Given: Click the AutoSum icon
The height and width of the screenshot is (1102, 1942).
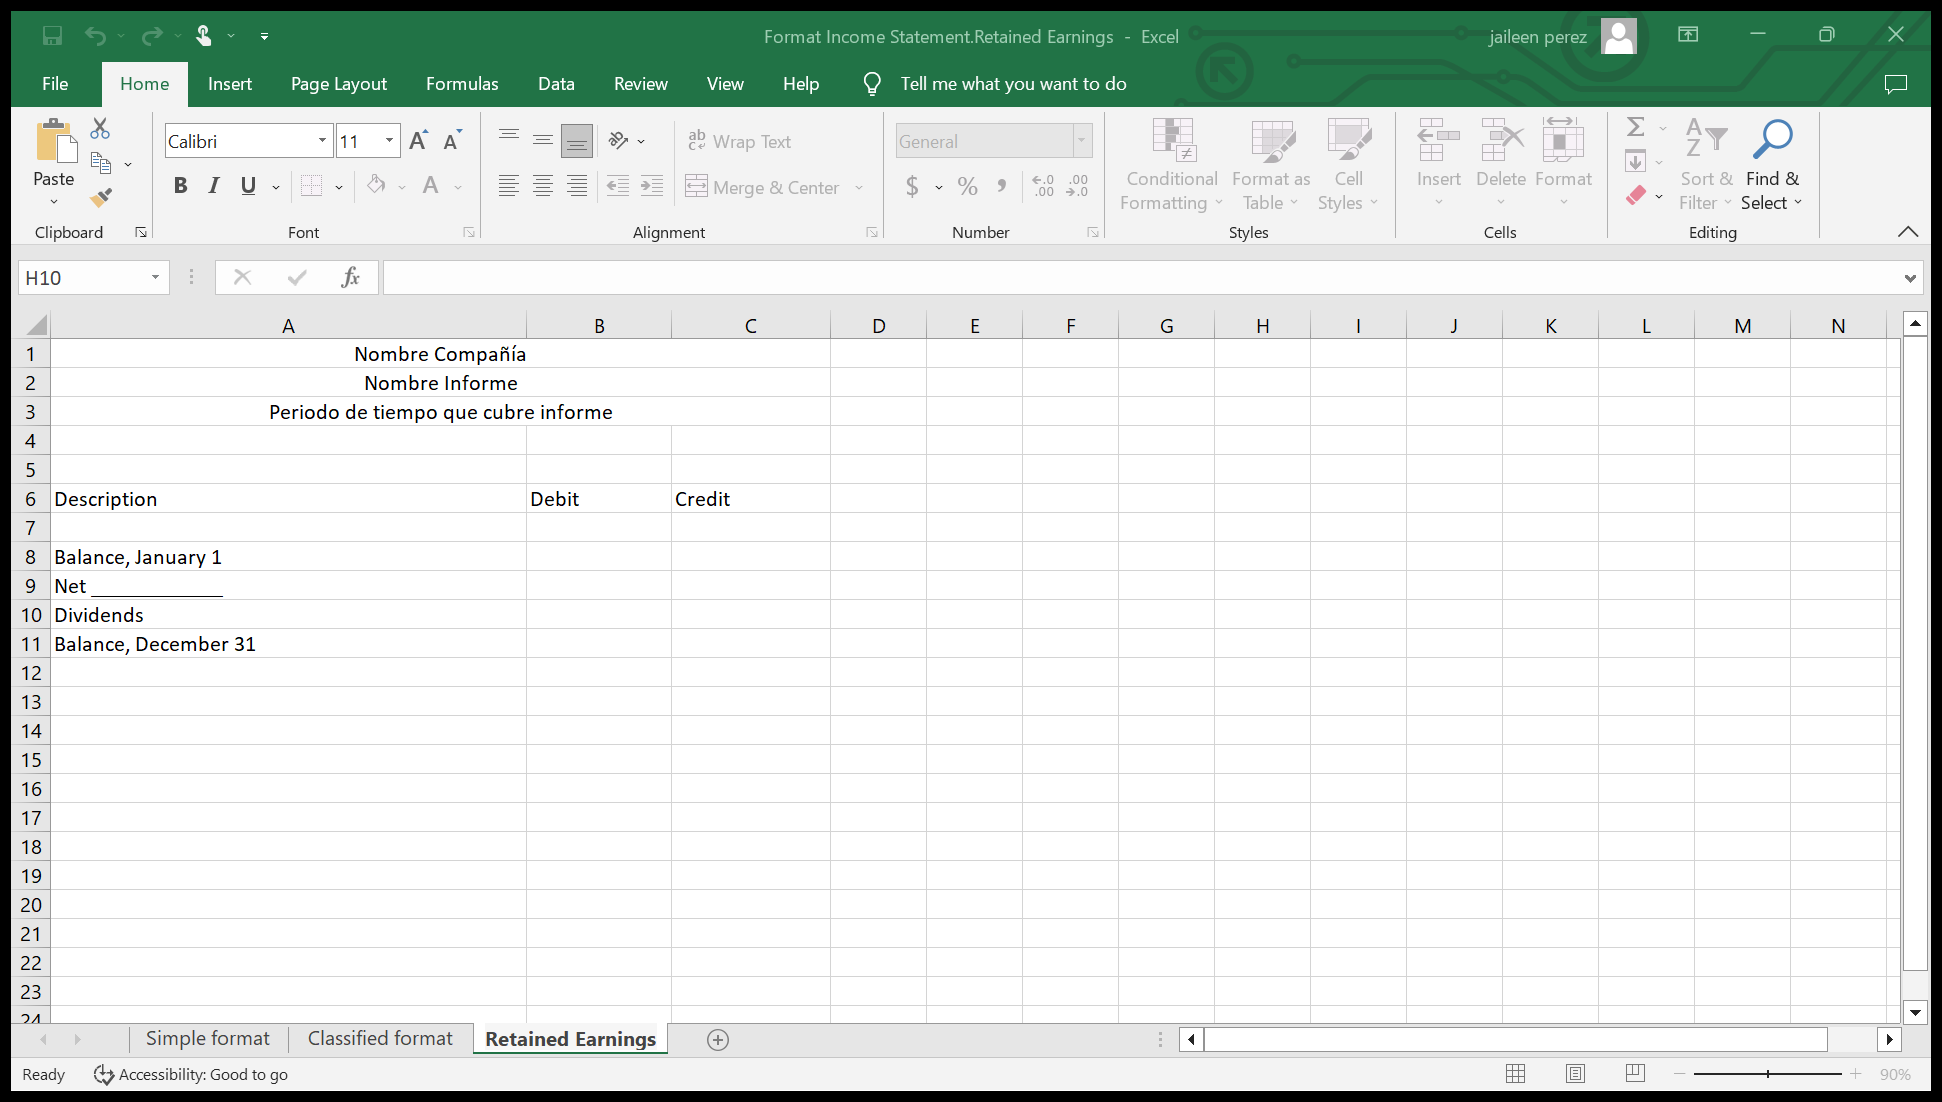Looking at the screenshot, I should click(x=1636, y=128).
